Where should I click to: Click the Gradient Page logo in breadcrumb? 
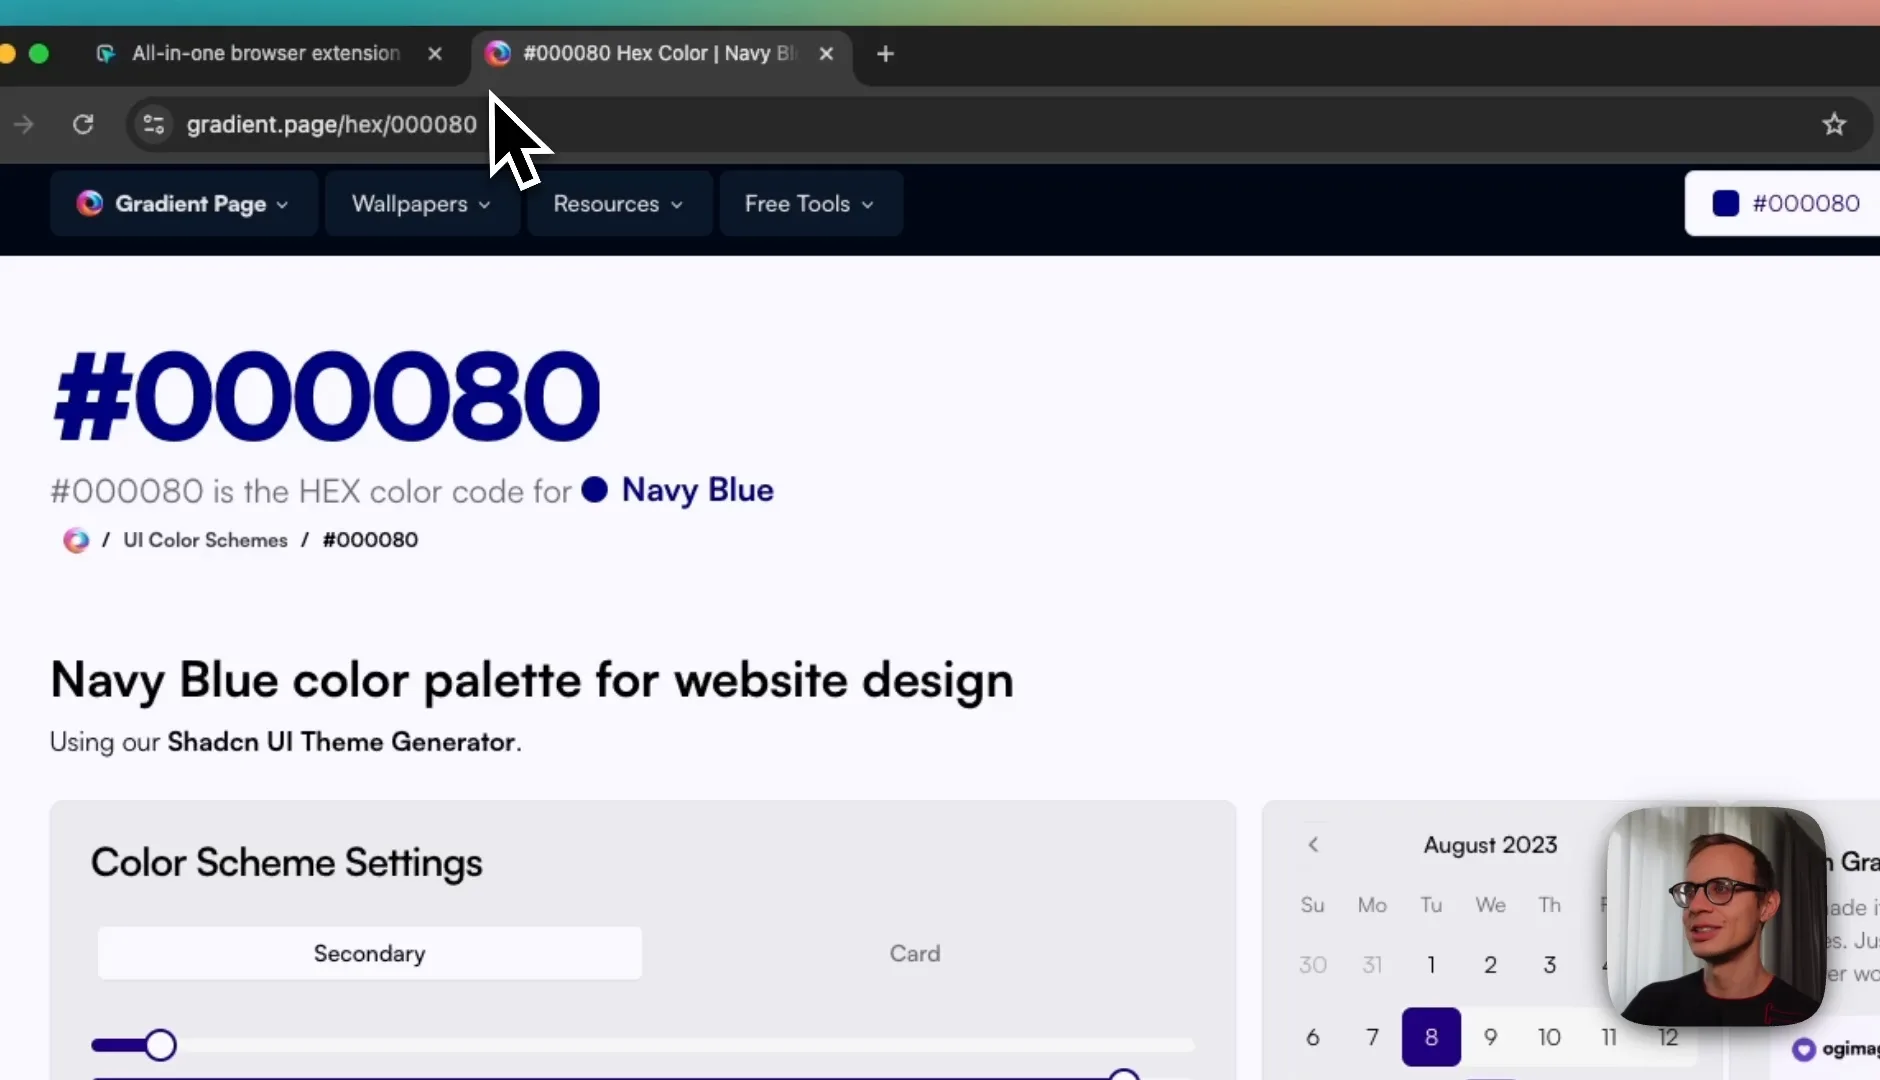pos(76,540)
